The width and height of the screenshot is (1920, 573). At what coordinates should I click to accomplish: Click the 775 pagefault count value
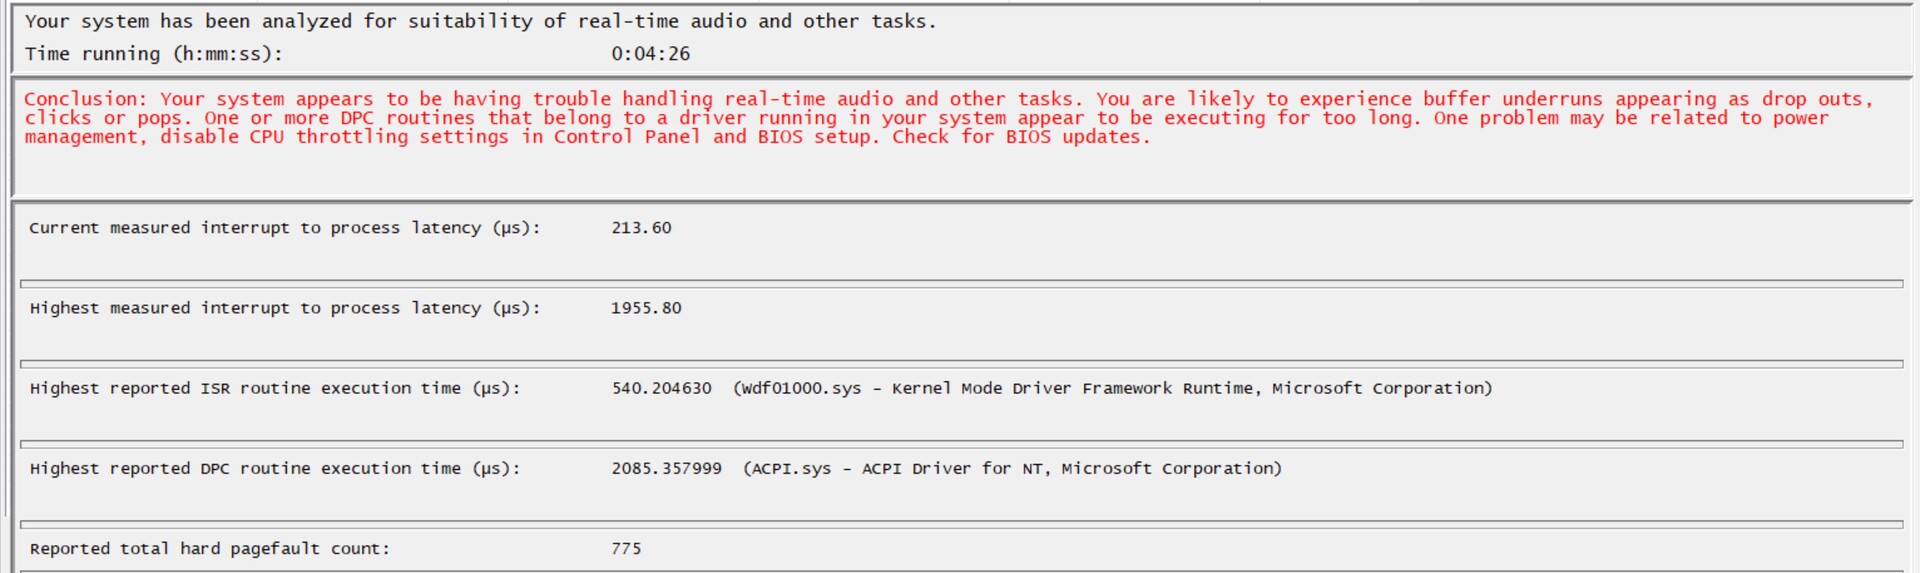(626, 549)
